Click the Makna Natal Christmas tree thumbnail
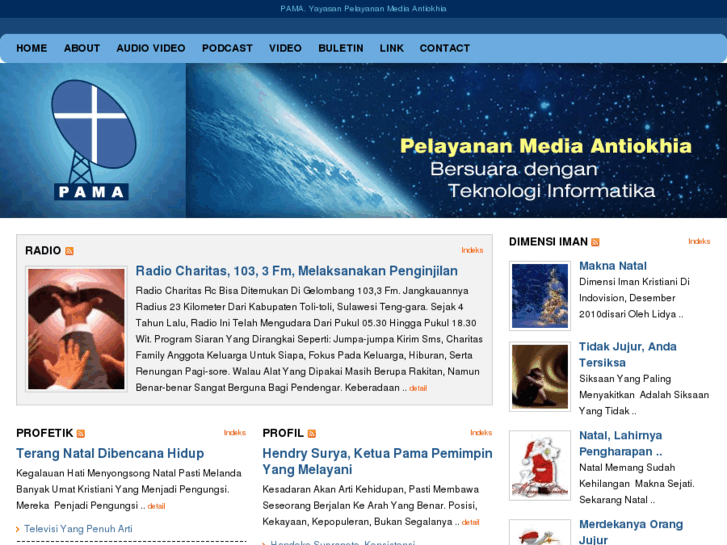Image resolution: width=727 pixels, height=545 pixels. [540, 296]
